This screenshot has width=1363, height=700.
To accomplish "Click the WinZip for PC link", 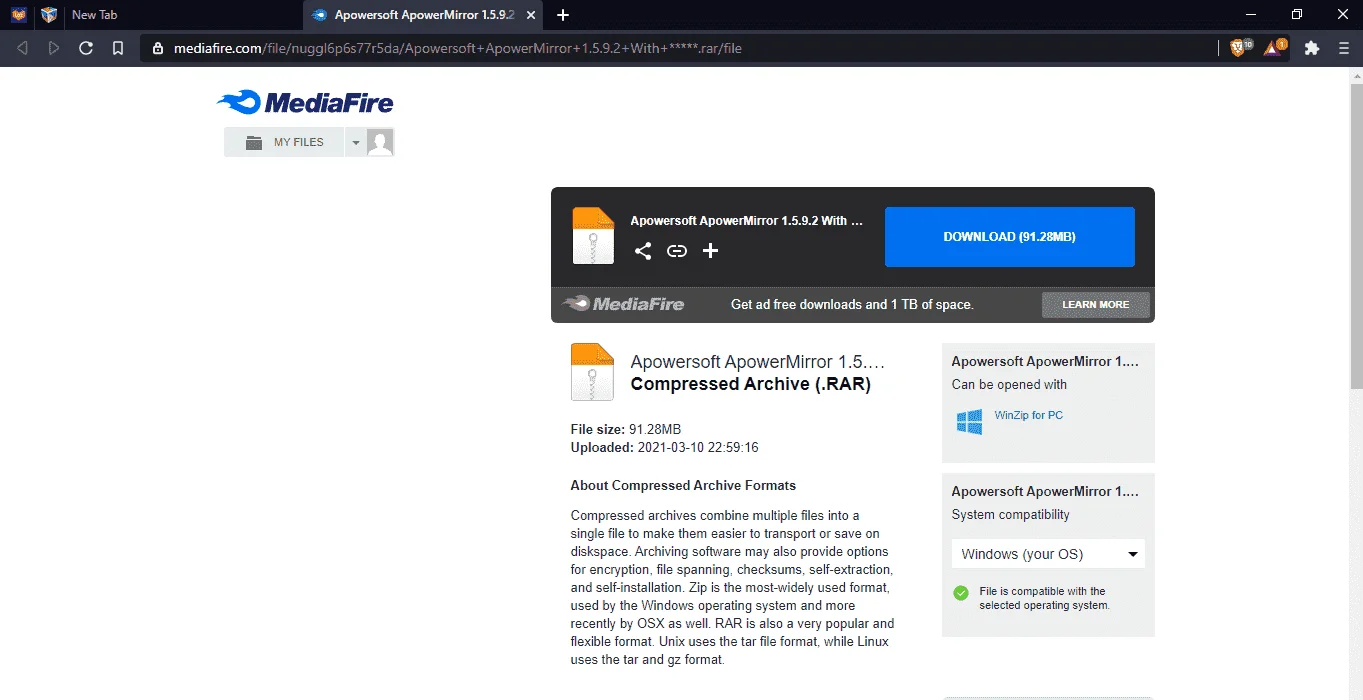I will pos(1028,415).
